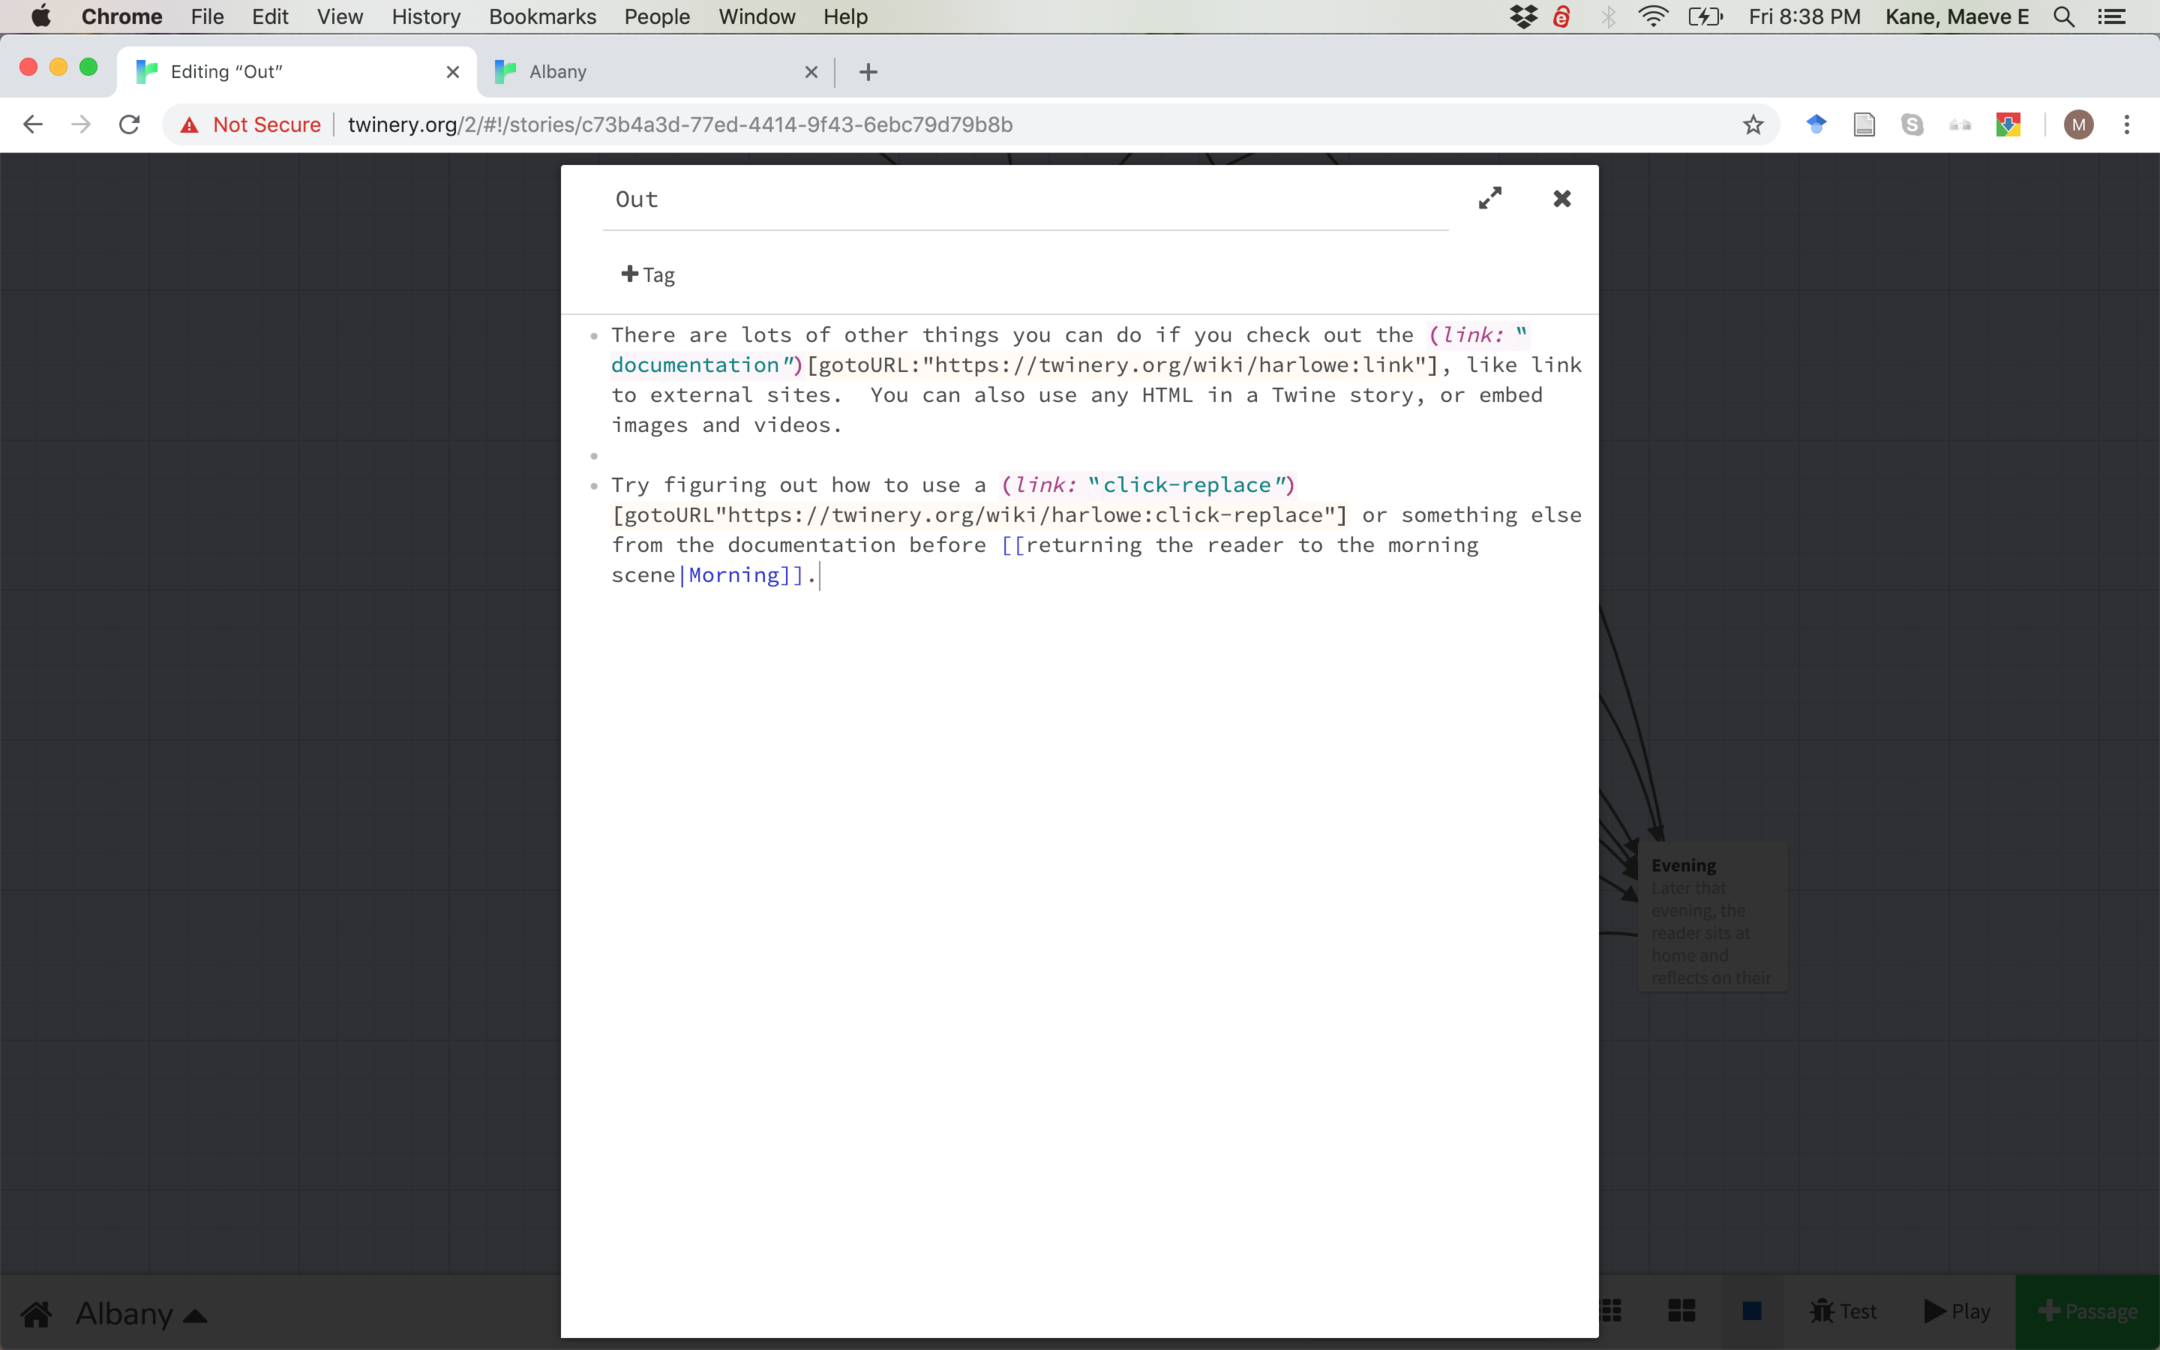The width and height of the screenshot is (2160, 1350).
Task: Open the Albany story menu arrow
Action: pos(196,1316)
